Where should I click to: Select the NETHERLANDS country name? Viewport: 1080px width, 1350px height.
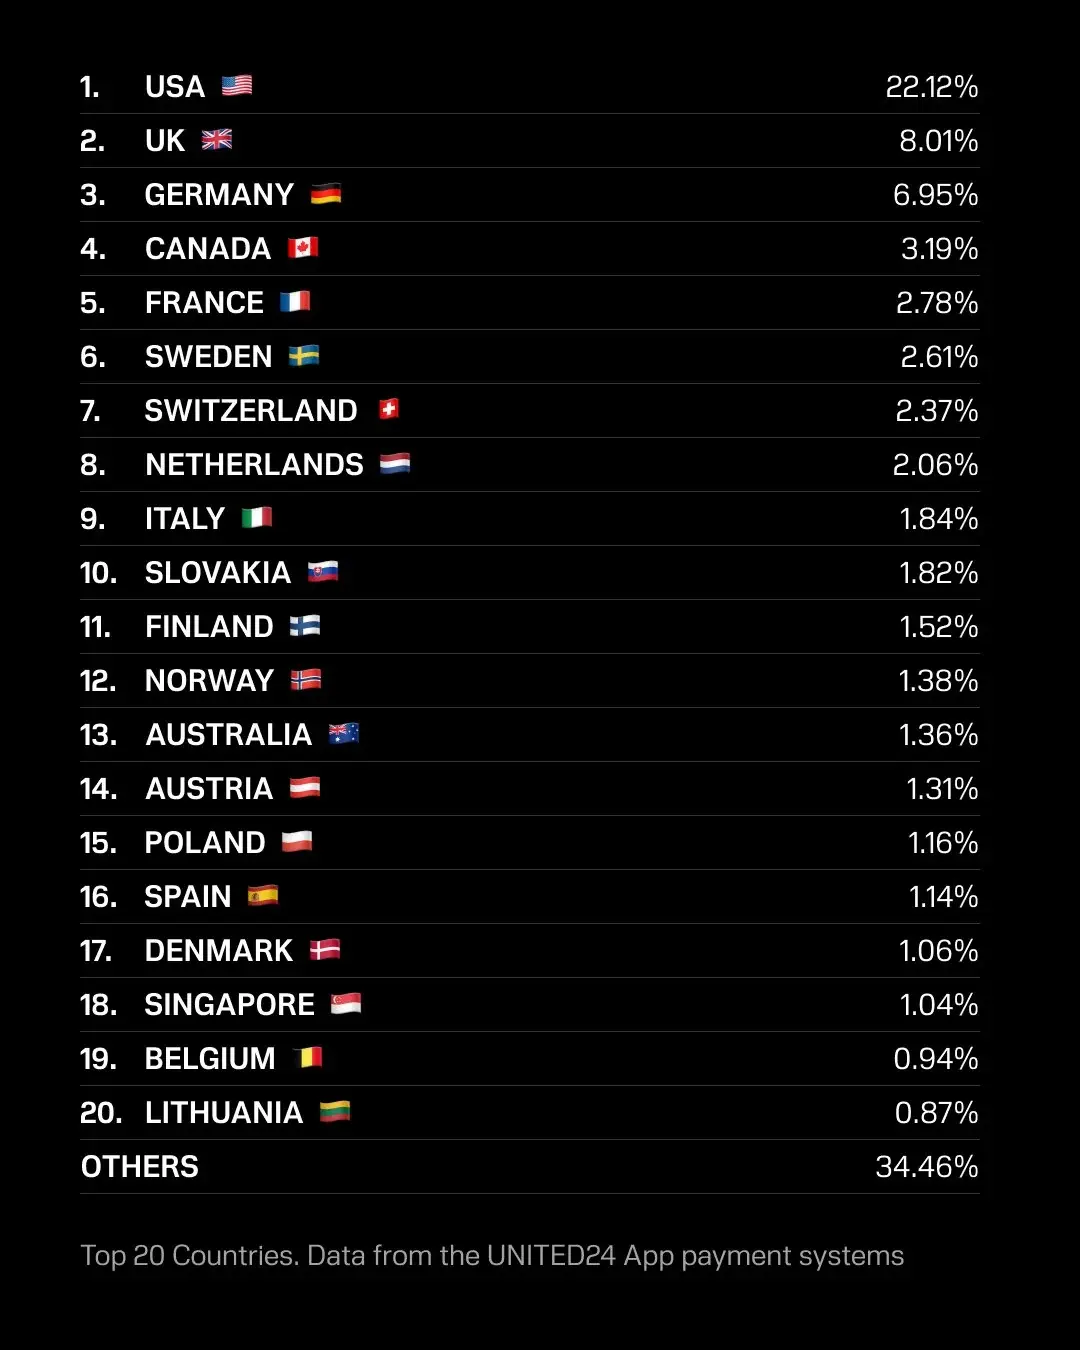254,464
